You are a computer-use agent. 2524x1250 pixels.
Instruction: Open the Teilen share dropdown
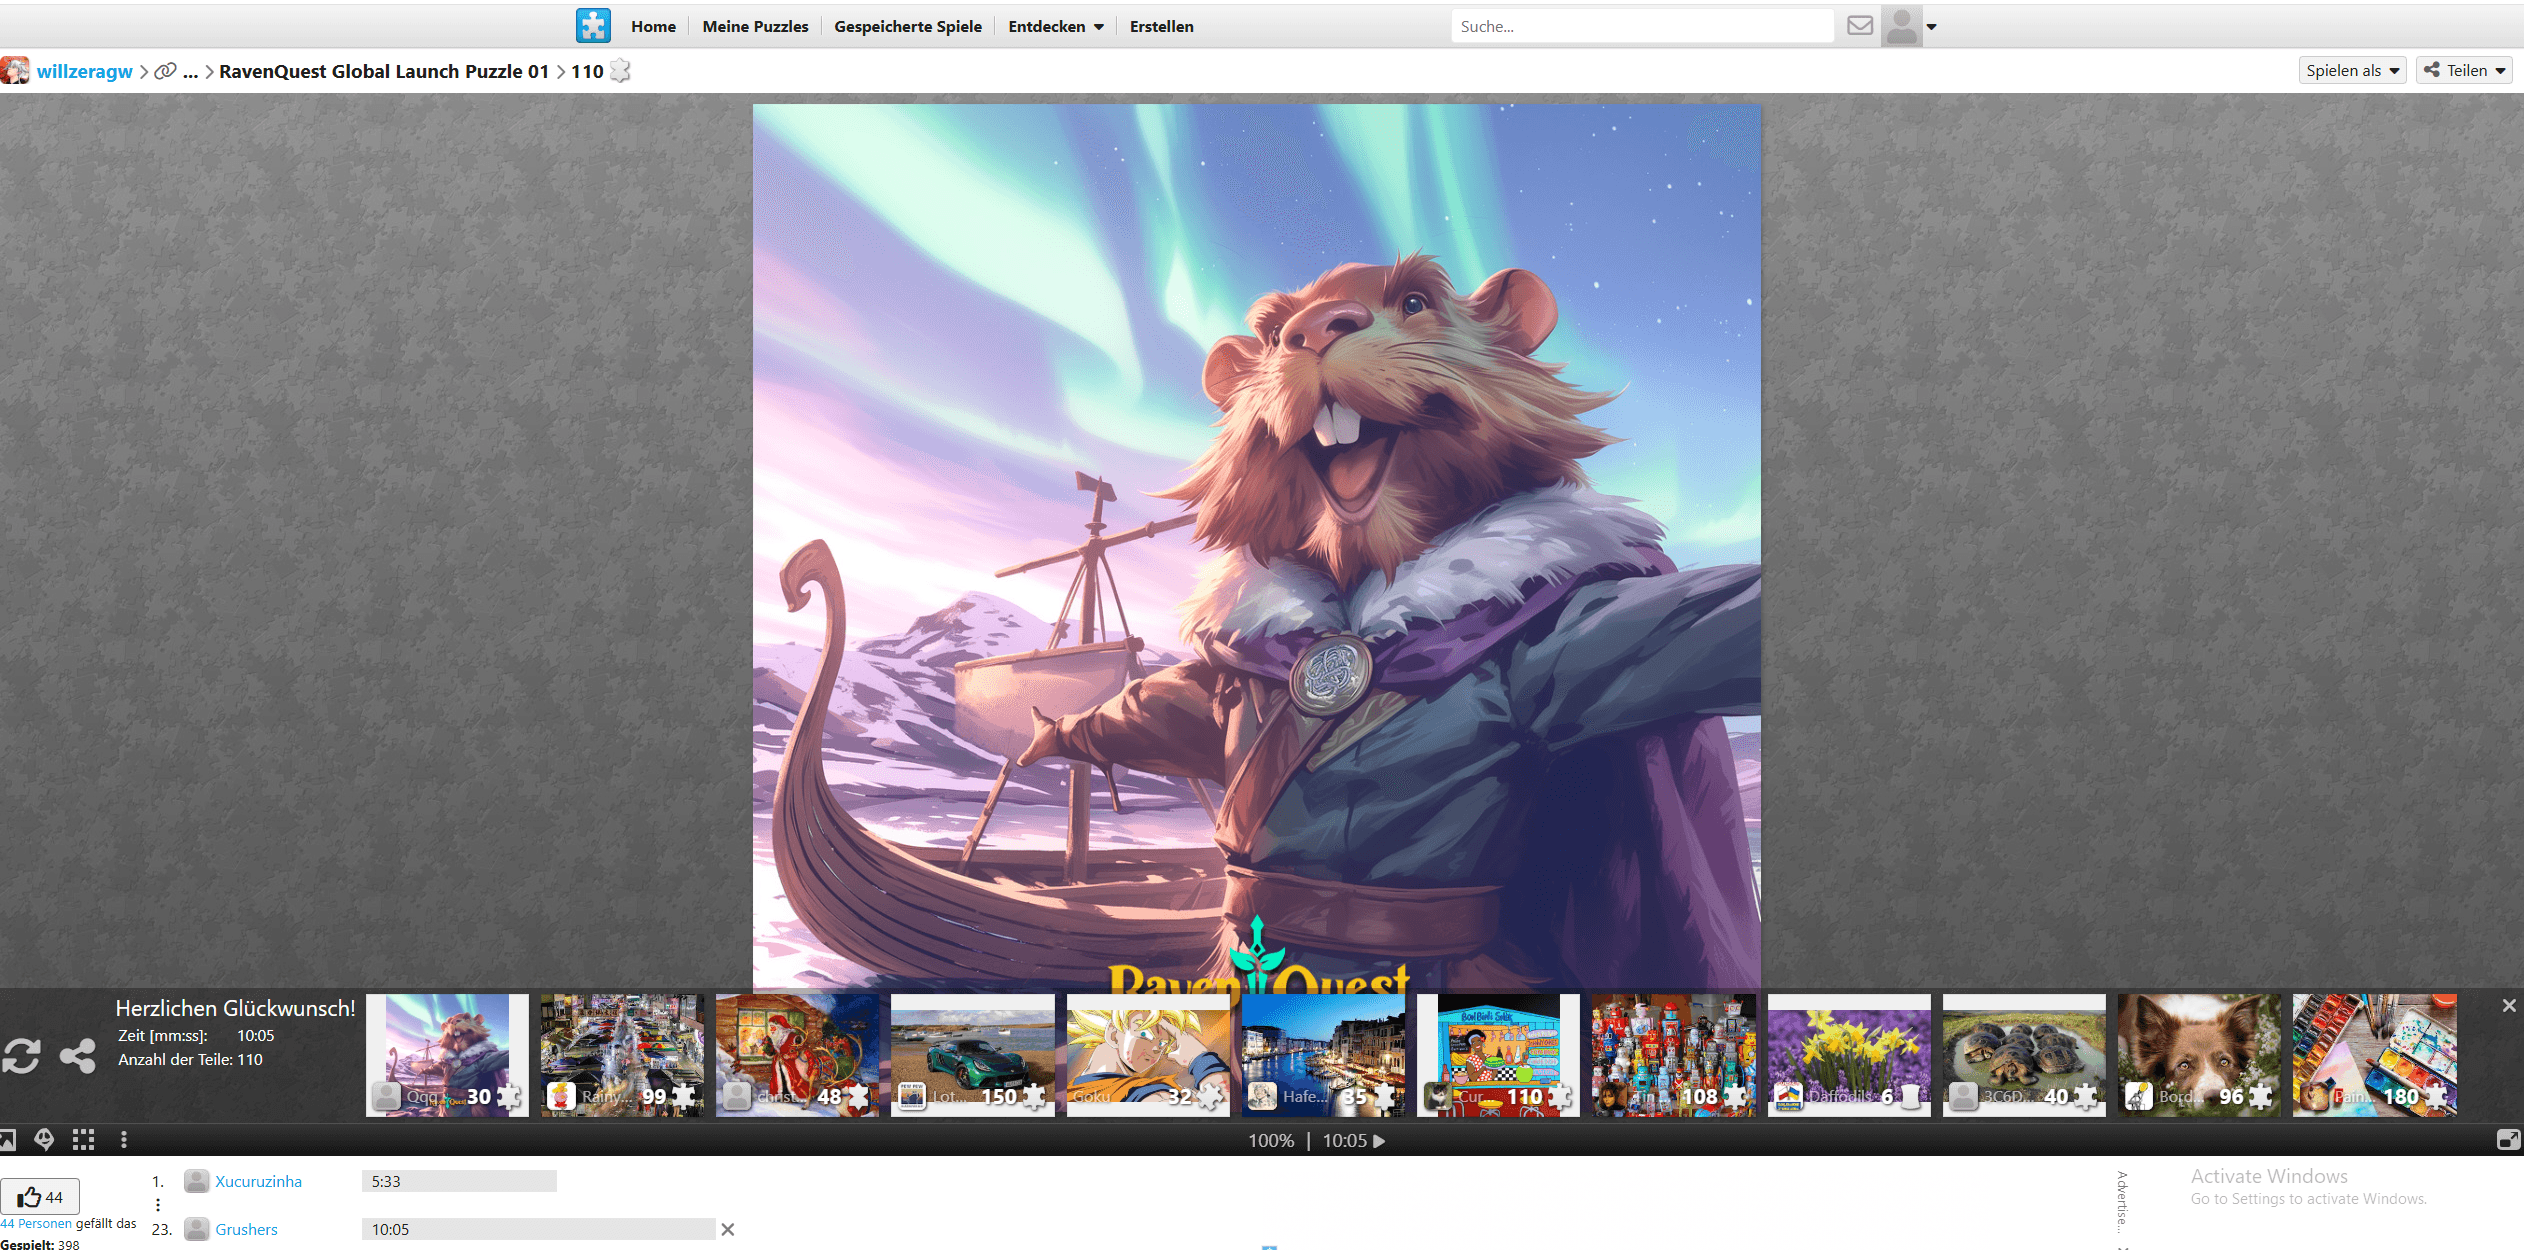click(x=2465, y=70)
